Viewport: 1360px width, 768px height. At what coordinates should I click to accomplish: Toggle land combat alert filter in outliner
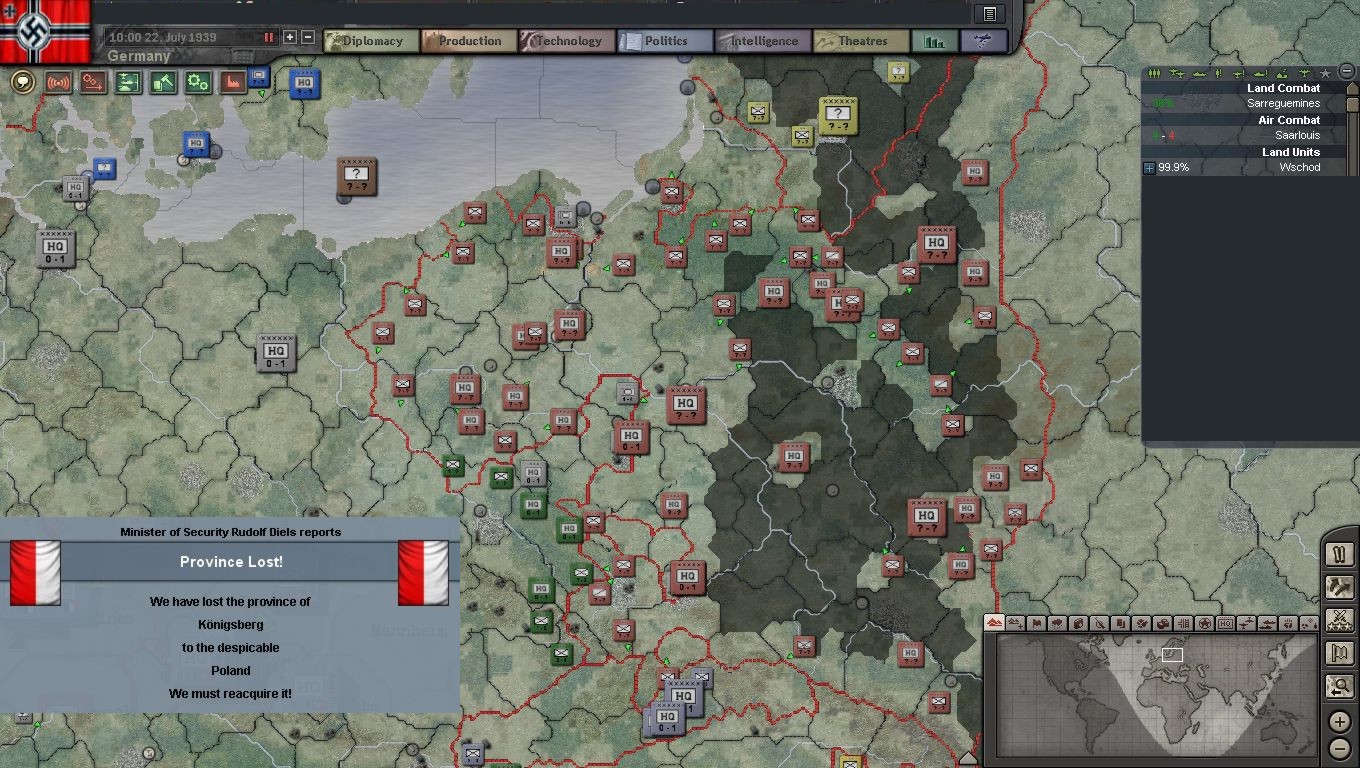click(1217, 74)
